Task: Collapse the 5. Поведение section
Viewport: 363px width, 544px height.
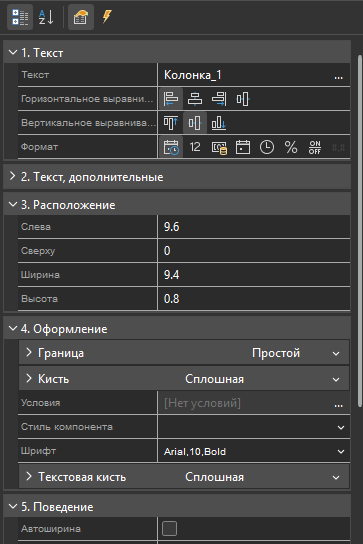Action: (x=13, y=506)
